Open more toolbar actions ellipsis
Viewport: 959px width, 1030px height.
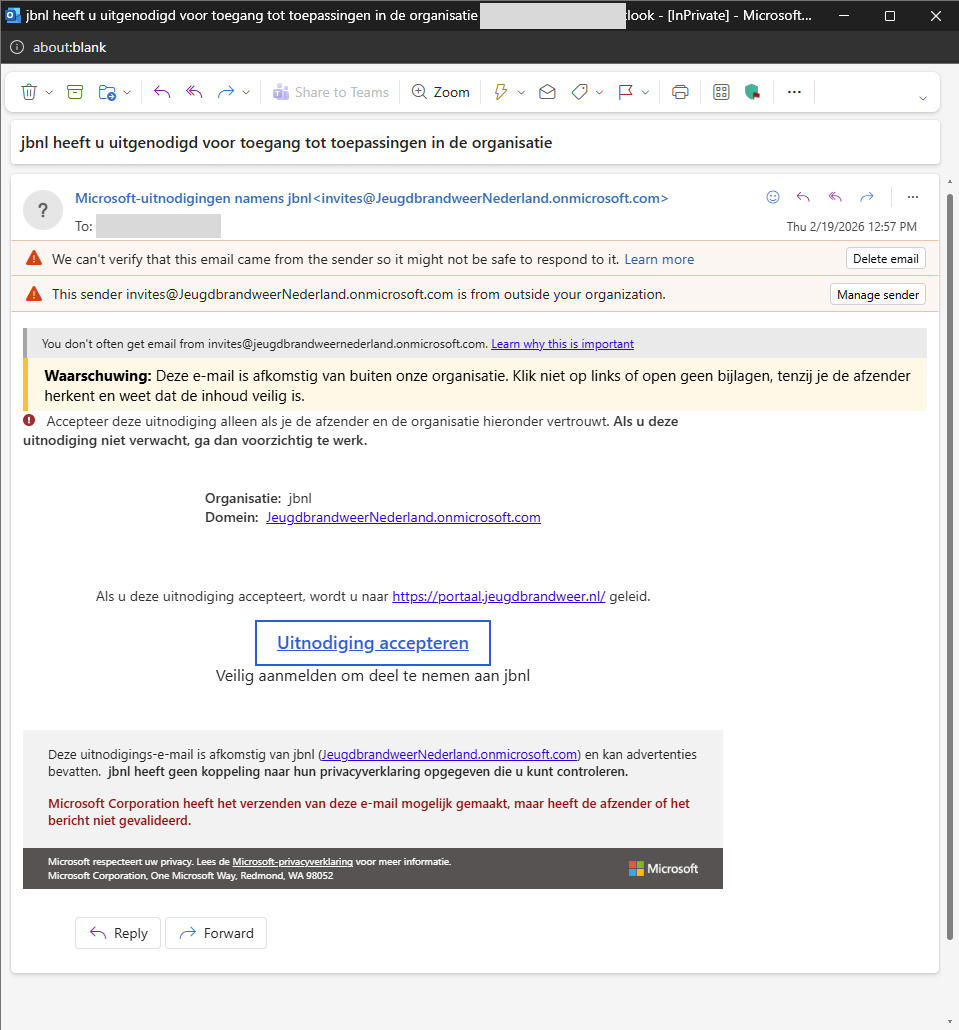click(x=794, y=92)
